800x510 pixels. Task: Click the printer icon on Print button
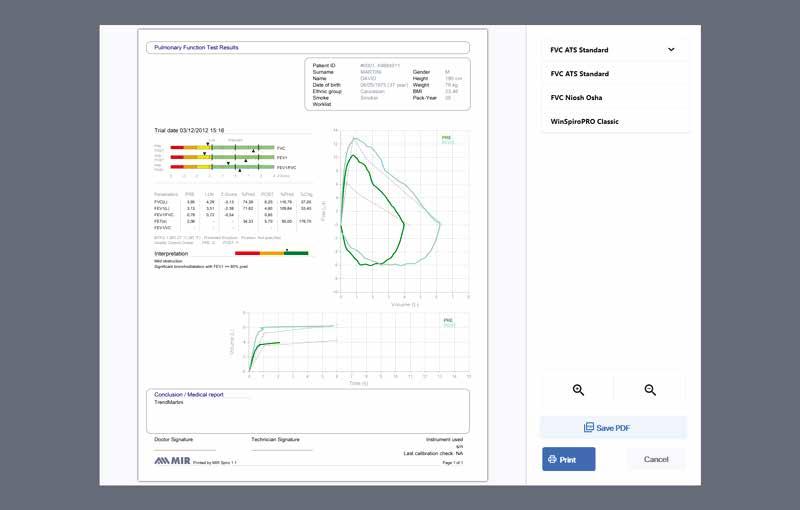click(551, 460)
